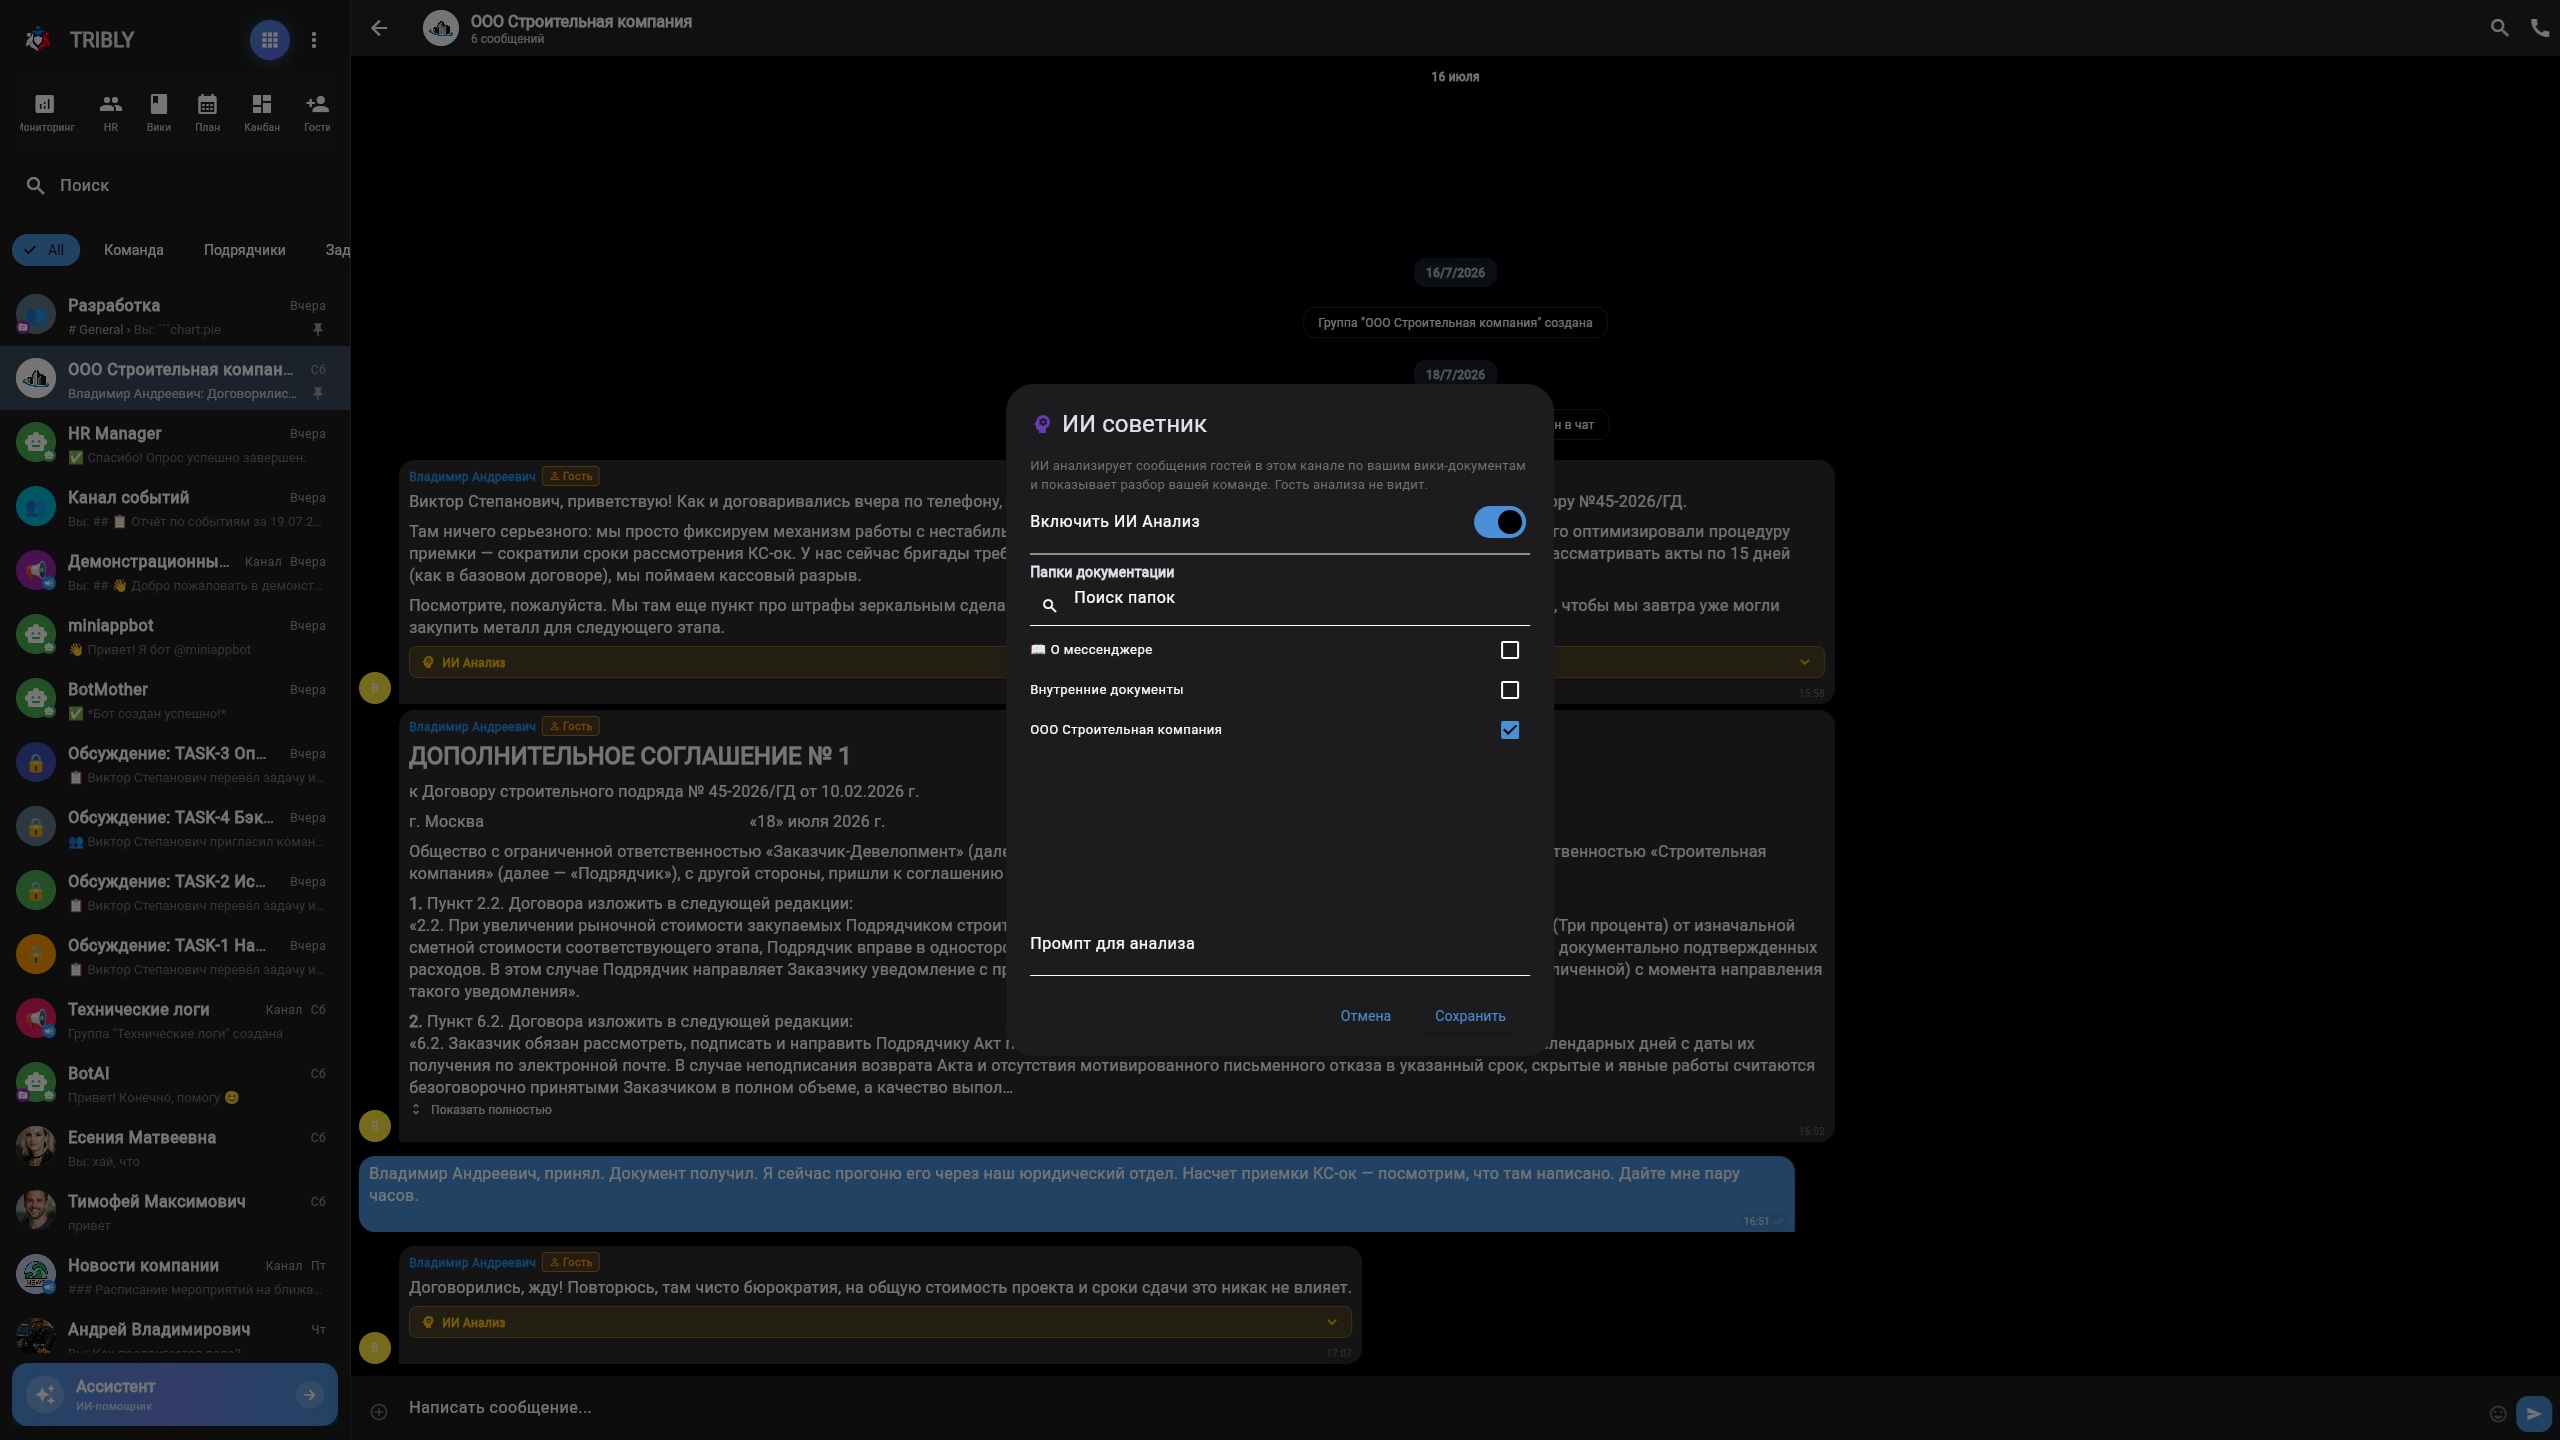Open the three-dot menu in the sidebar header
Viewport: 2560px width, 1440px height.
[314, 40]
